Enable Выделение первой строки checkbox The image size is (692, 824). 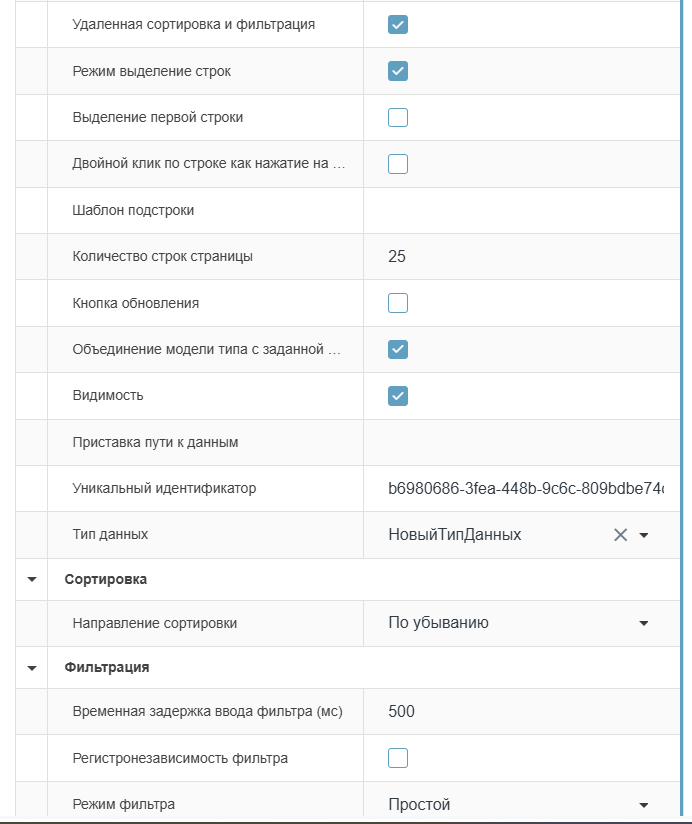click(398, 117)
